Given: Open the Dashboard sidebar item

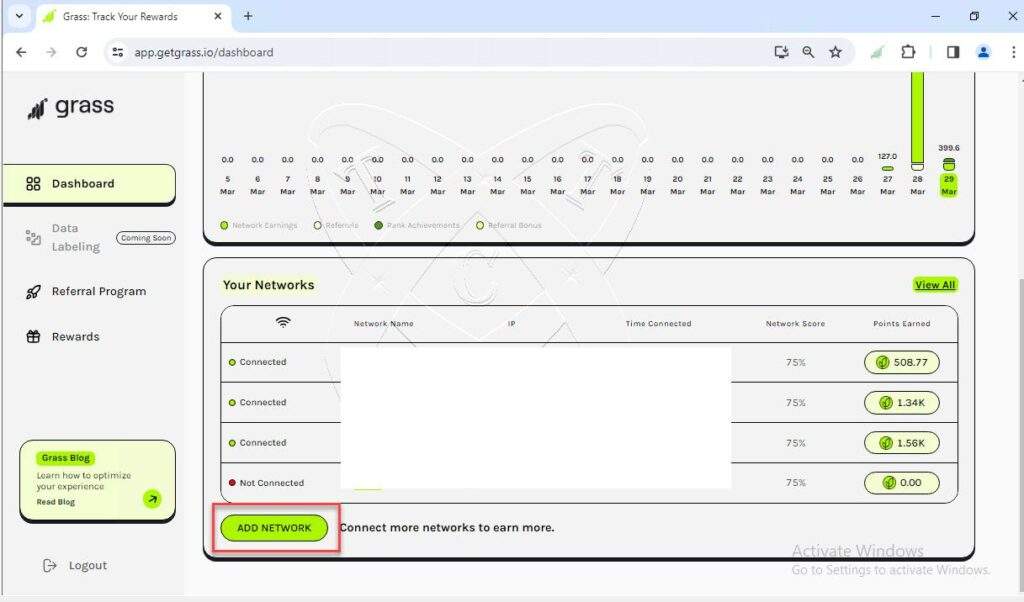Looking at the screenshot, I should pyautogui.click(x=89, y=184).
